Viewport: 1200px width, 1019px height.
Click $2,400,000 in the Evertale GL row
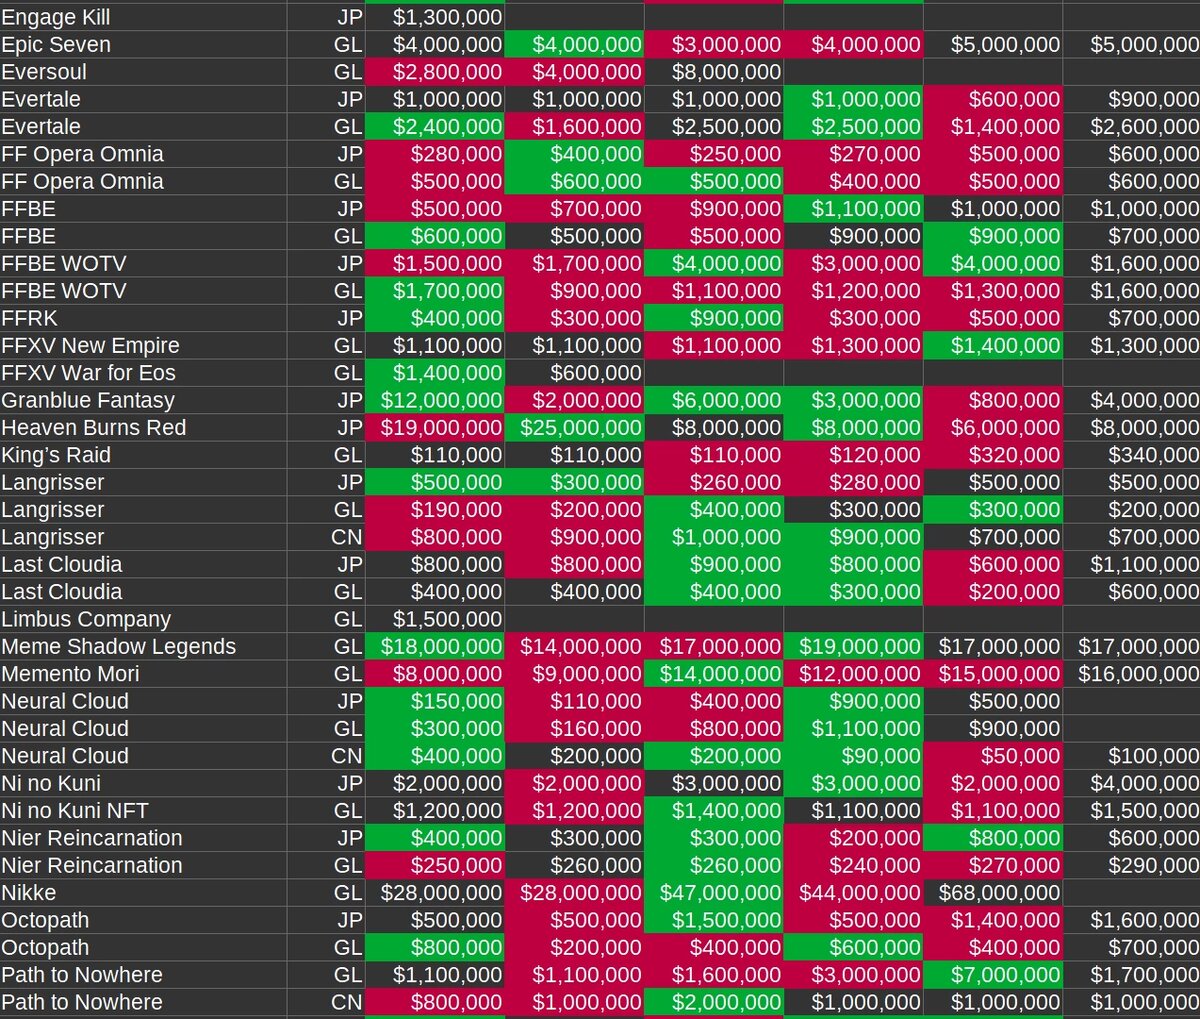tap(435, 126)
